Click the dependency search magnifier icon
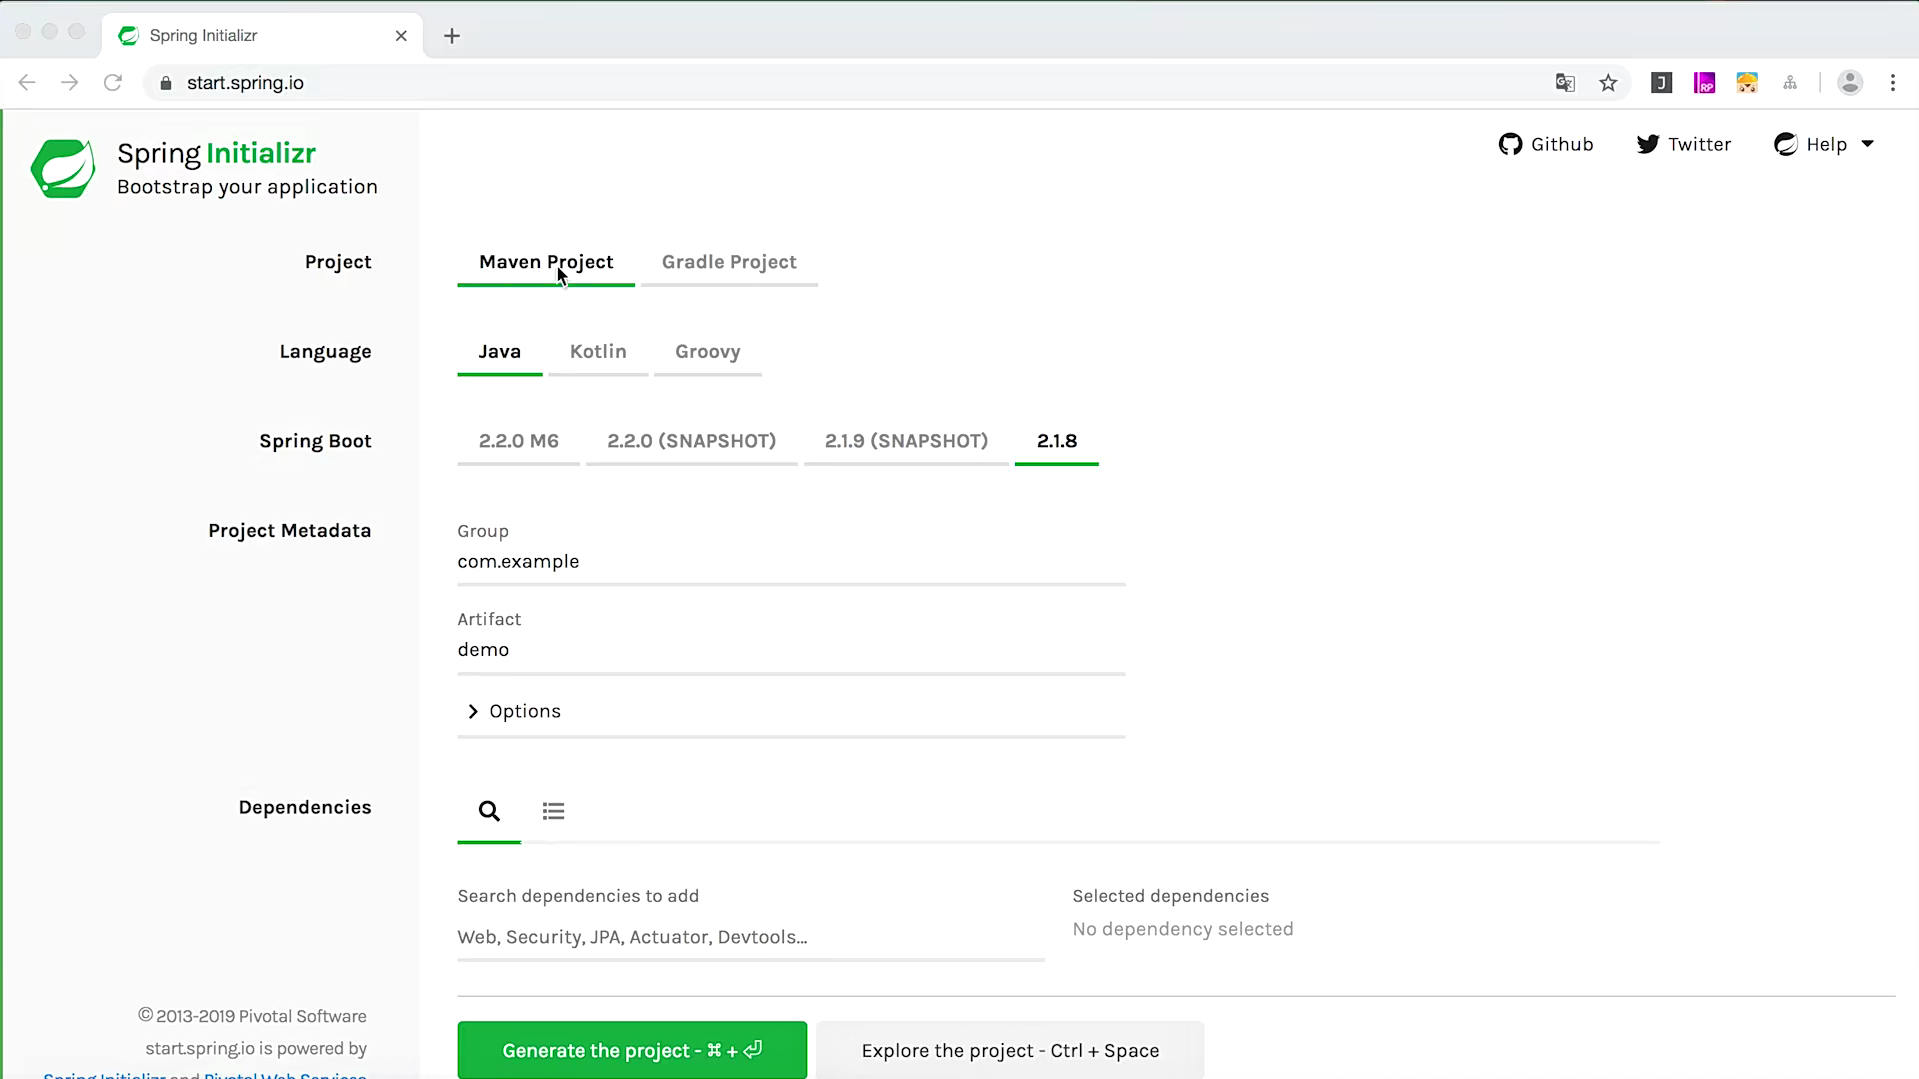The image size is (1919, 1079). click(488, 811)
